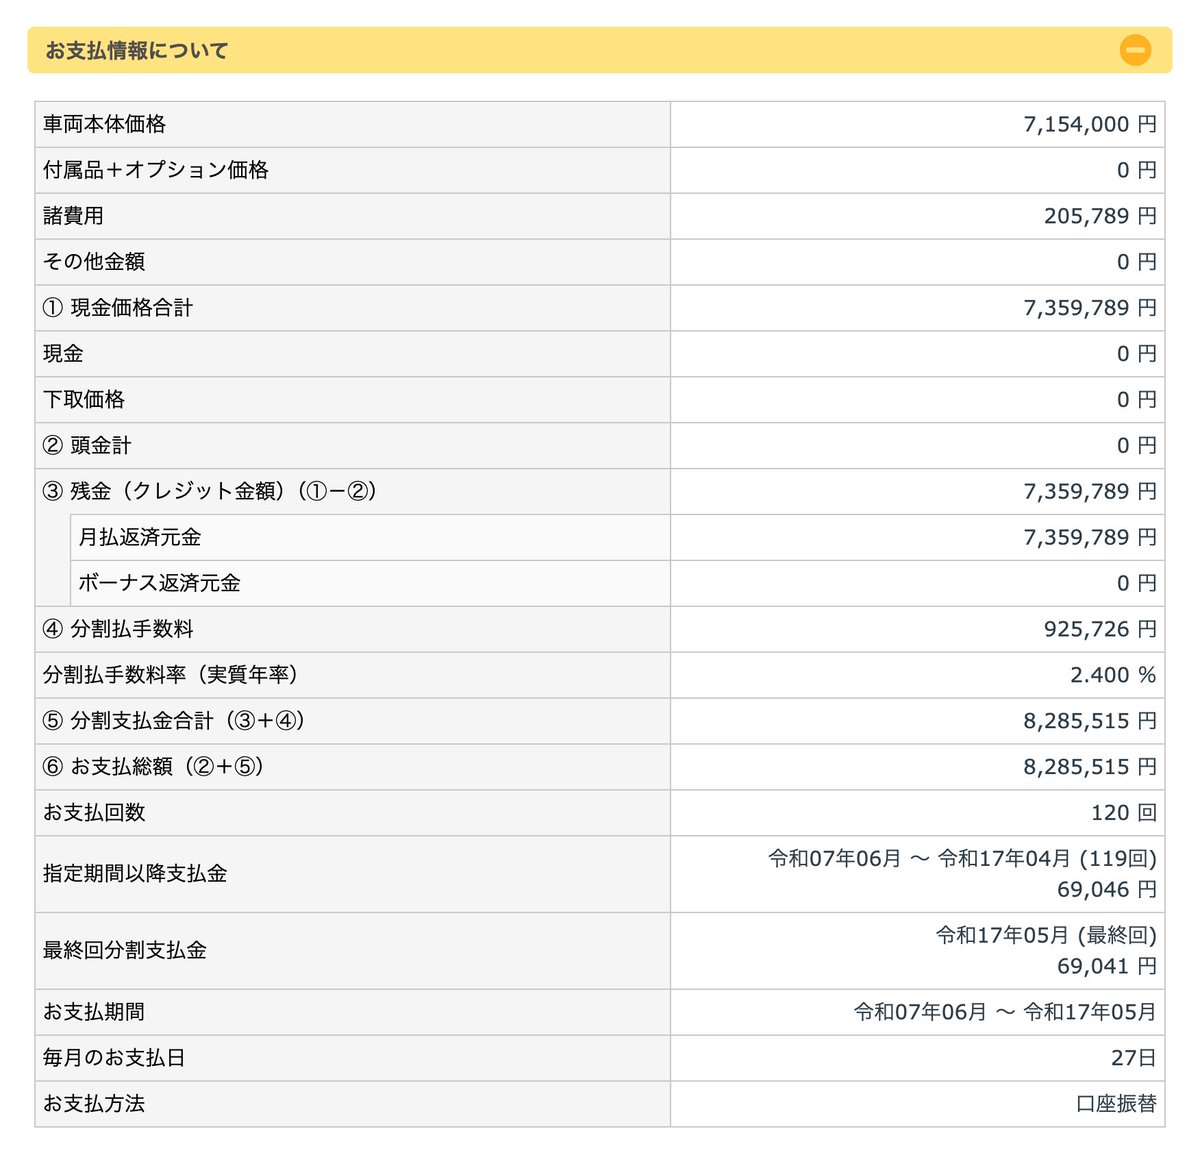Click the ③ 残金(クレジット金額) label
Screen dimensions: 1200x1155
[x=211, y=492]
